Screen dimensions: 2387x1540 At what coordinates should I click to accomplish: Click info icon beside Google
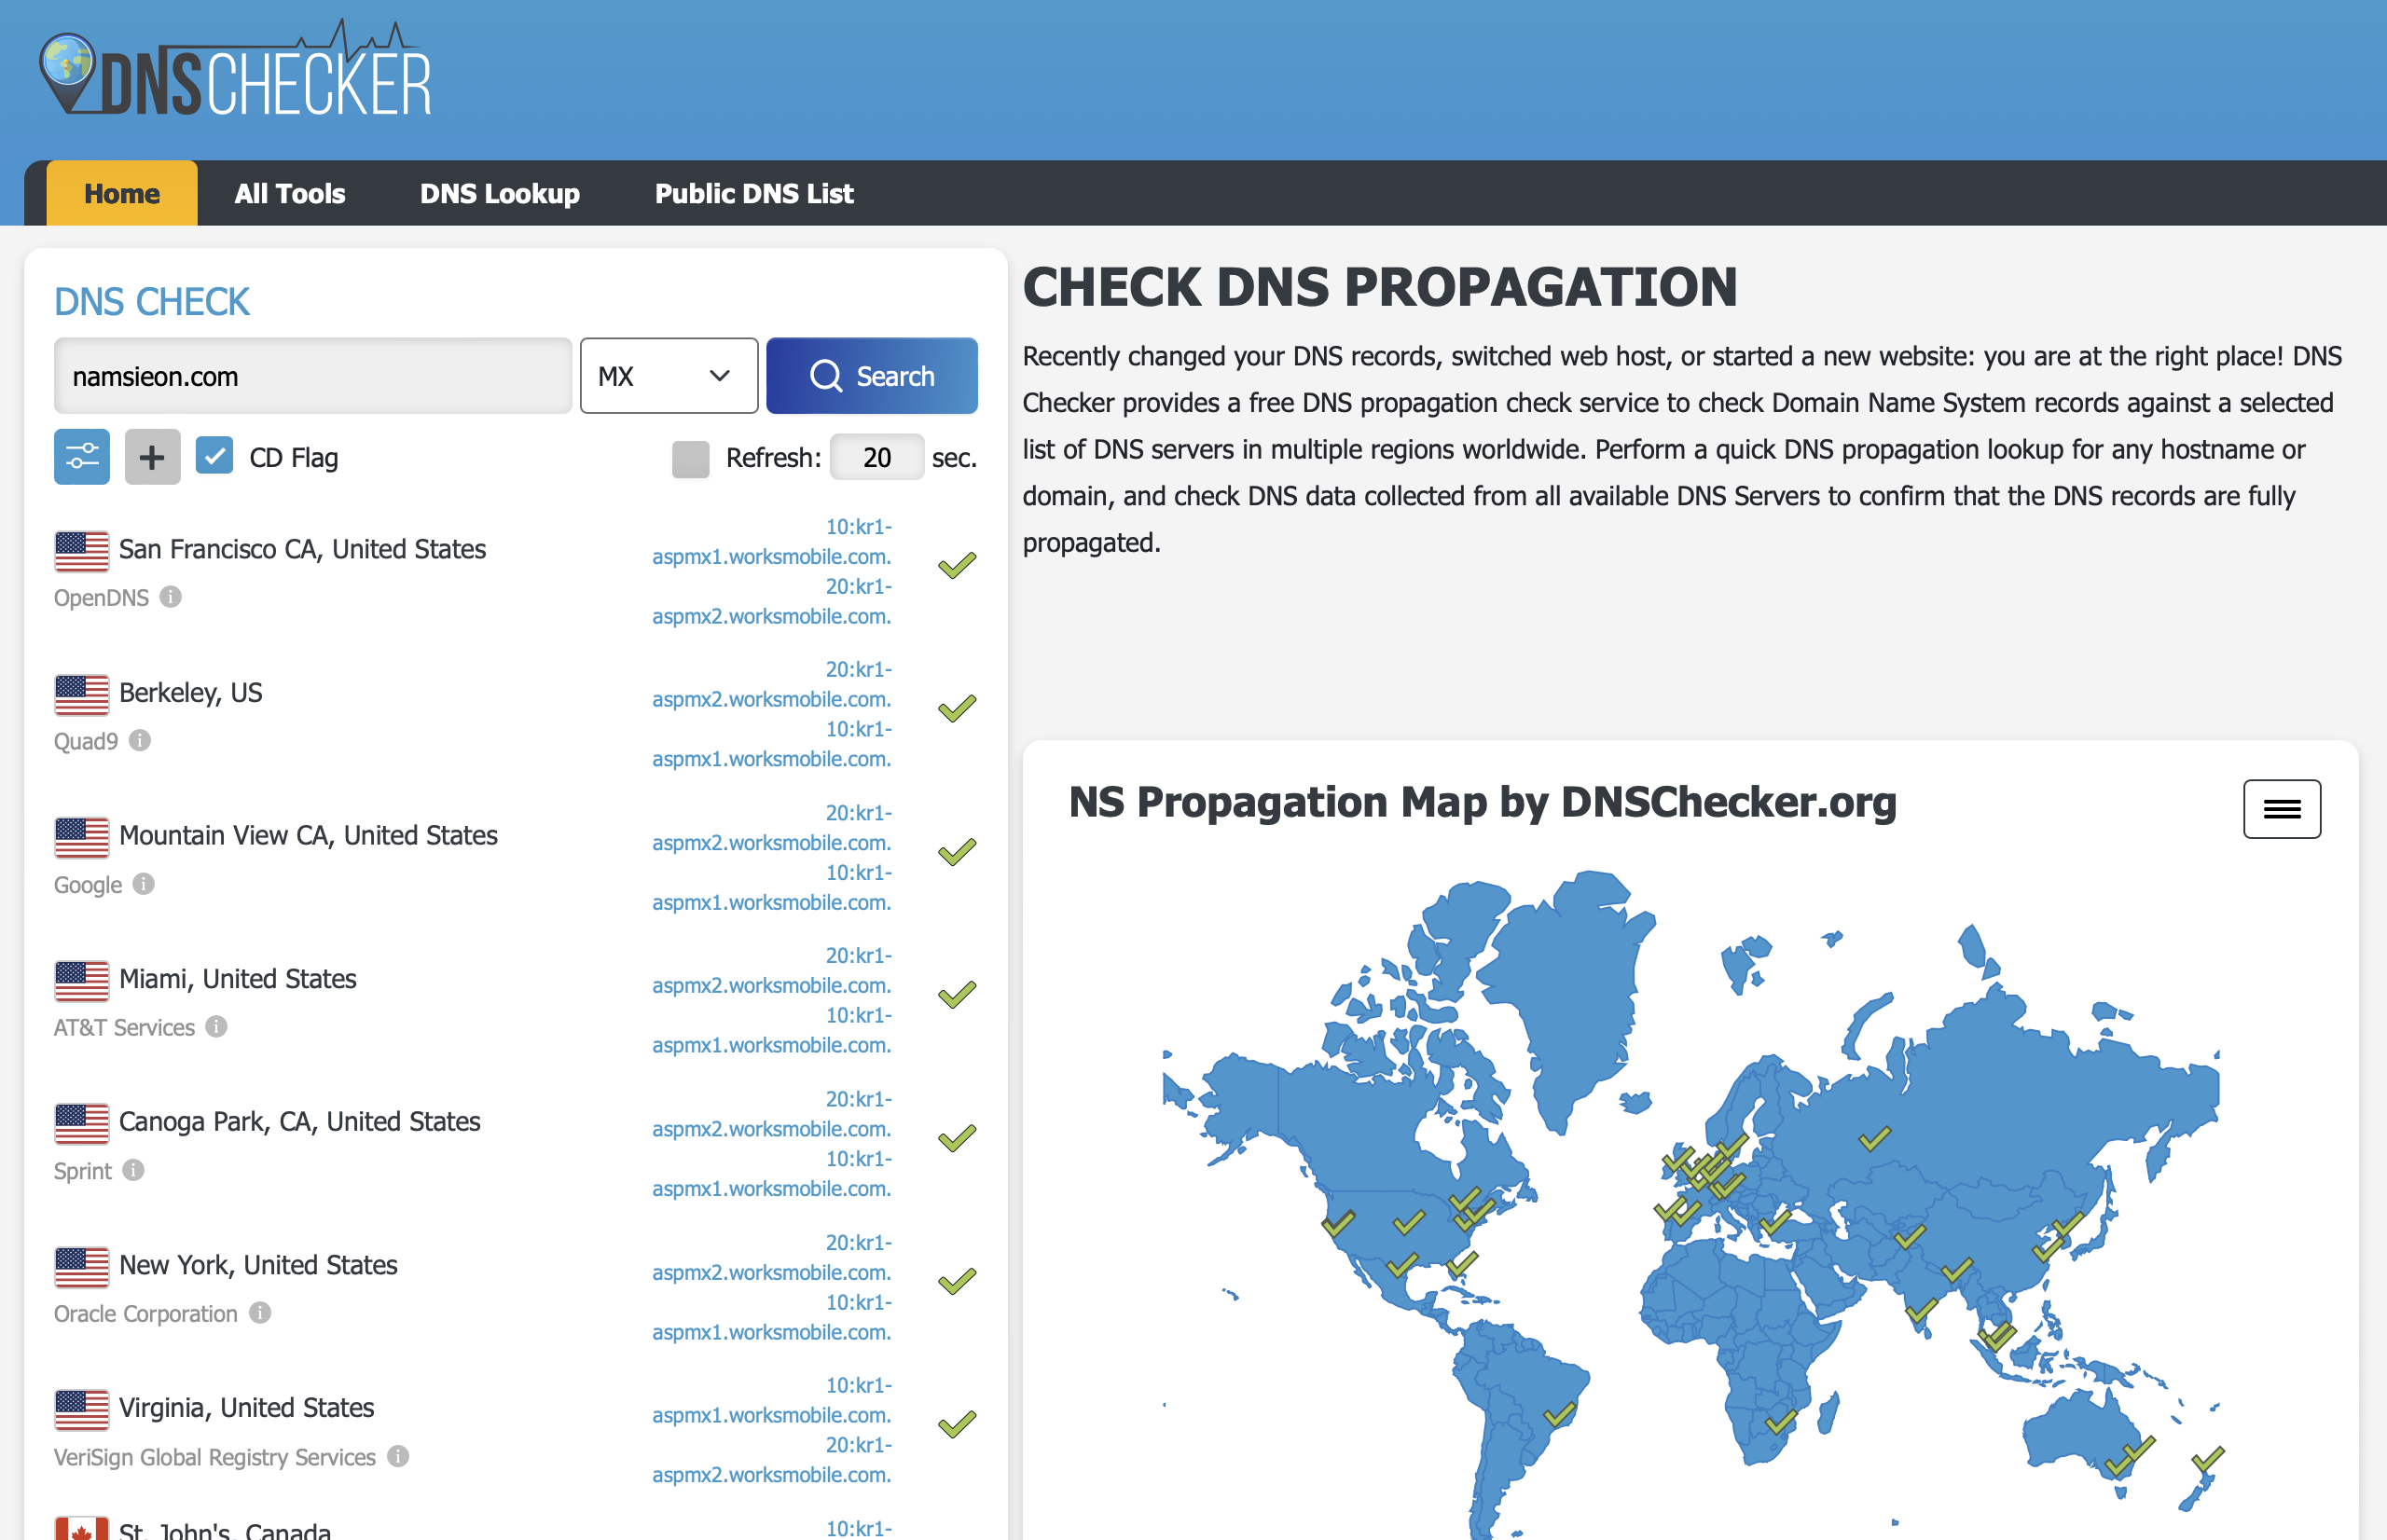coord(144,884)
